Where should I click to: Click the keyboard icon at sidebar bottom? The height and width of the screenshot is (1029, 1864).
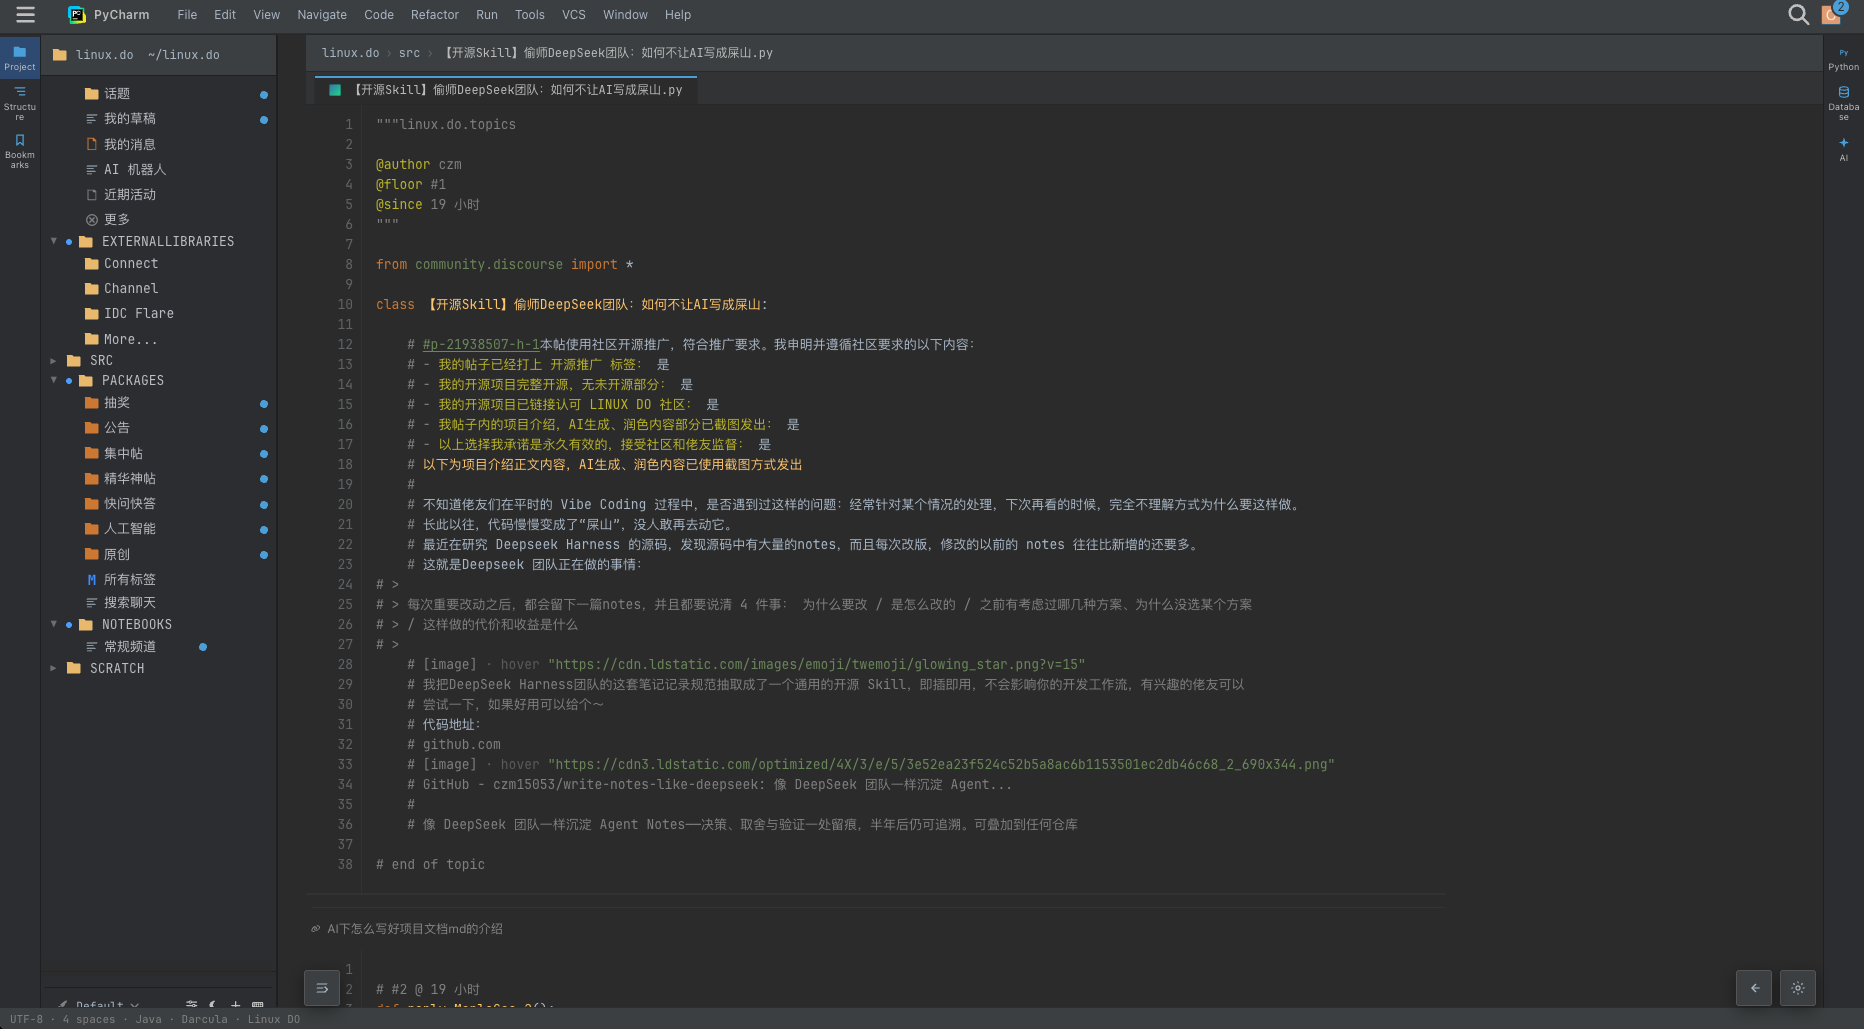click(x=258, y=1004)
